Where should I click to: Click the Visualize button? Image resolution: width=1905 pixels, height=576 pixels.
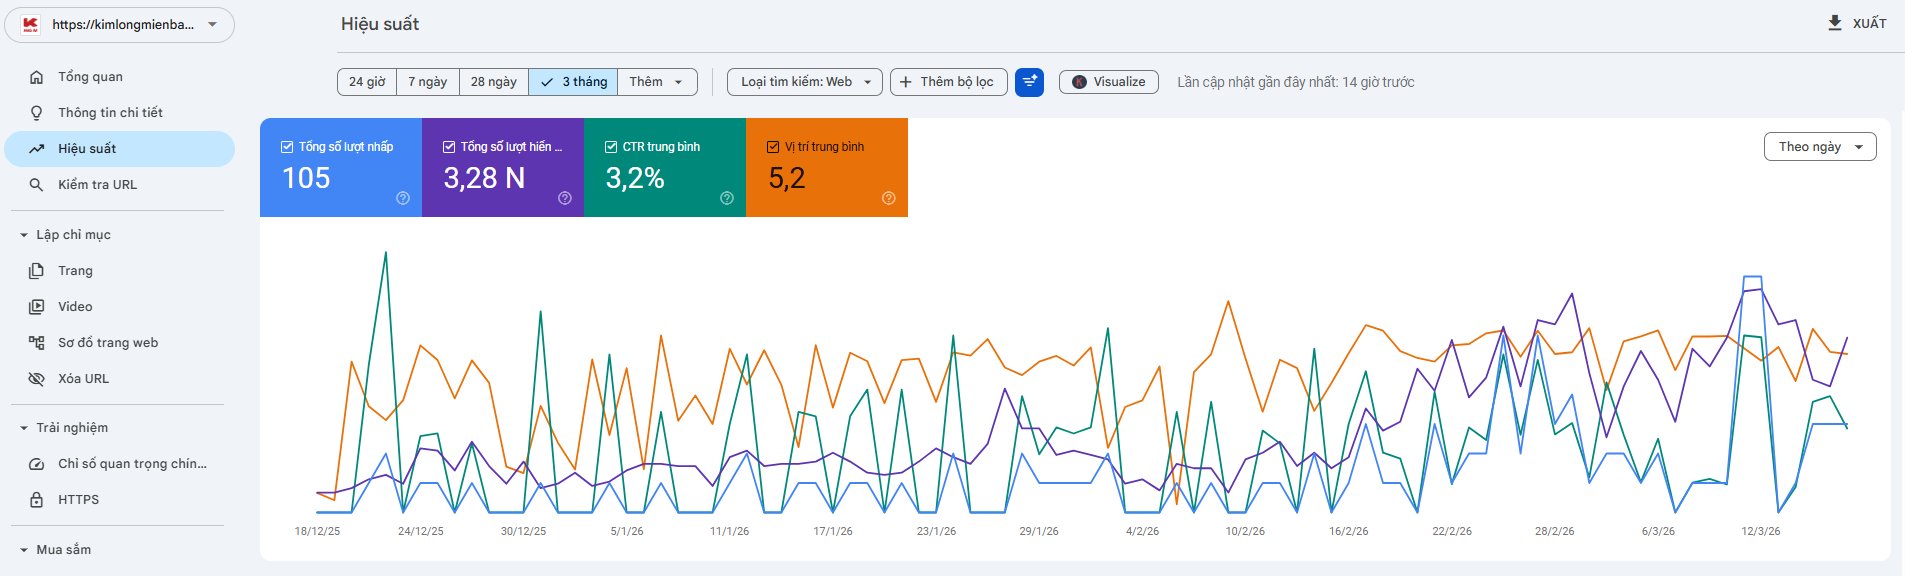1109,82
